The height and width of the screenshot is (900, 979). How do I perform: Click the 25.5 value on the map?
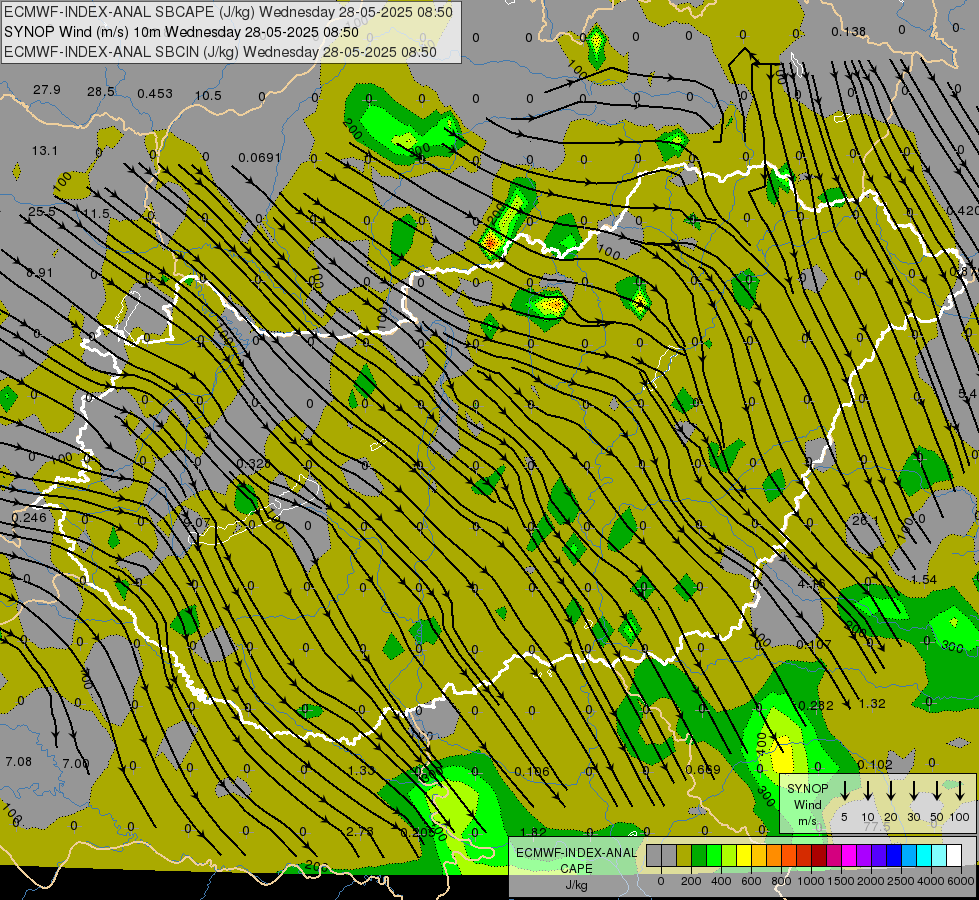point(42,212)
